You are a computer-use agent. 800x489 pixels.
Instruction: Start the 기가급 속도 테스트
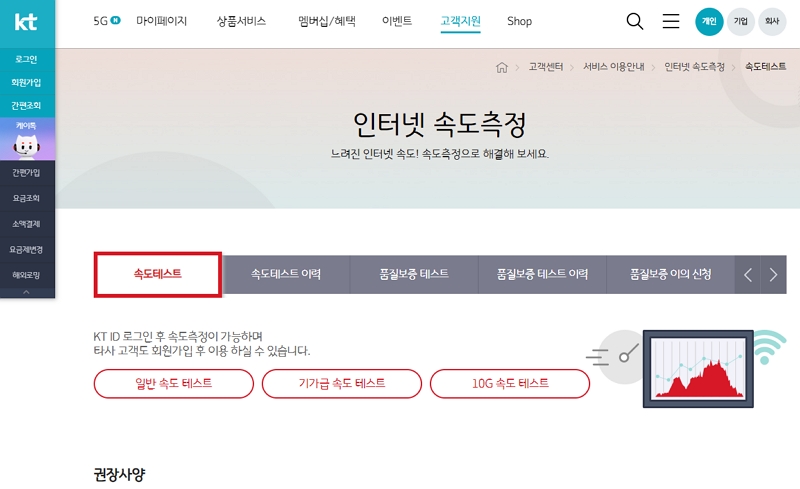(x=342, y=383)
